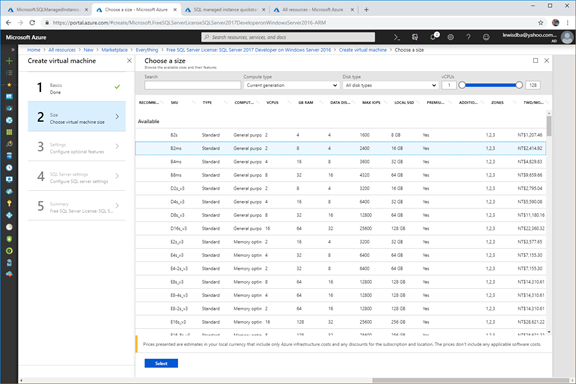The width and height of the screenshot is (576, 384).
Task: Open Help question mark icon
Action: pos(468,37)
